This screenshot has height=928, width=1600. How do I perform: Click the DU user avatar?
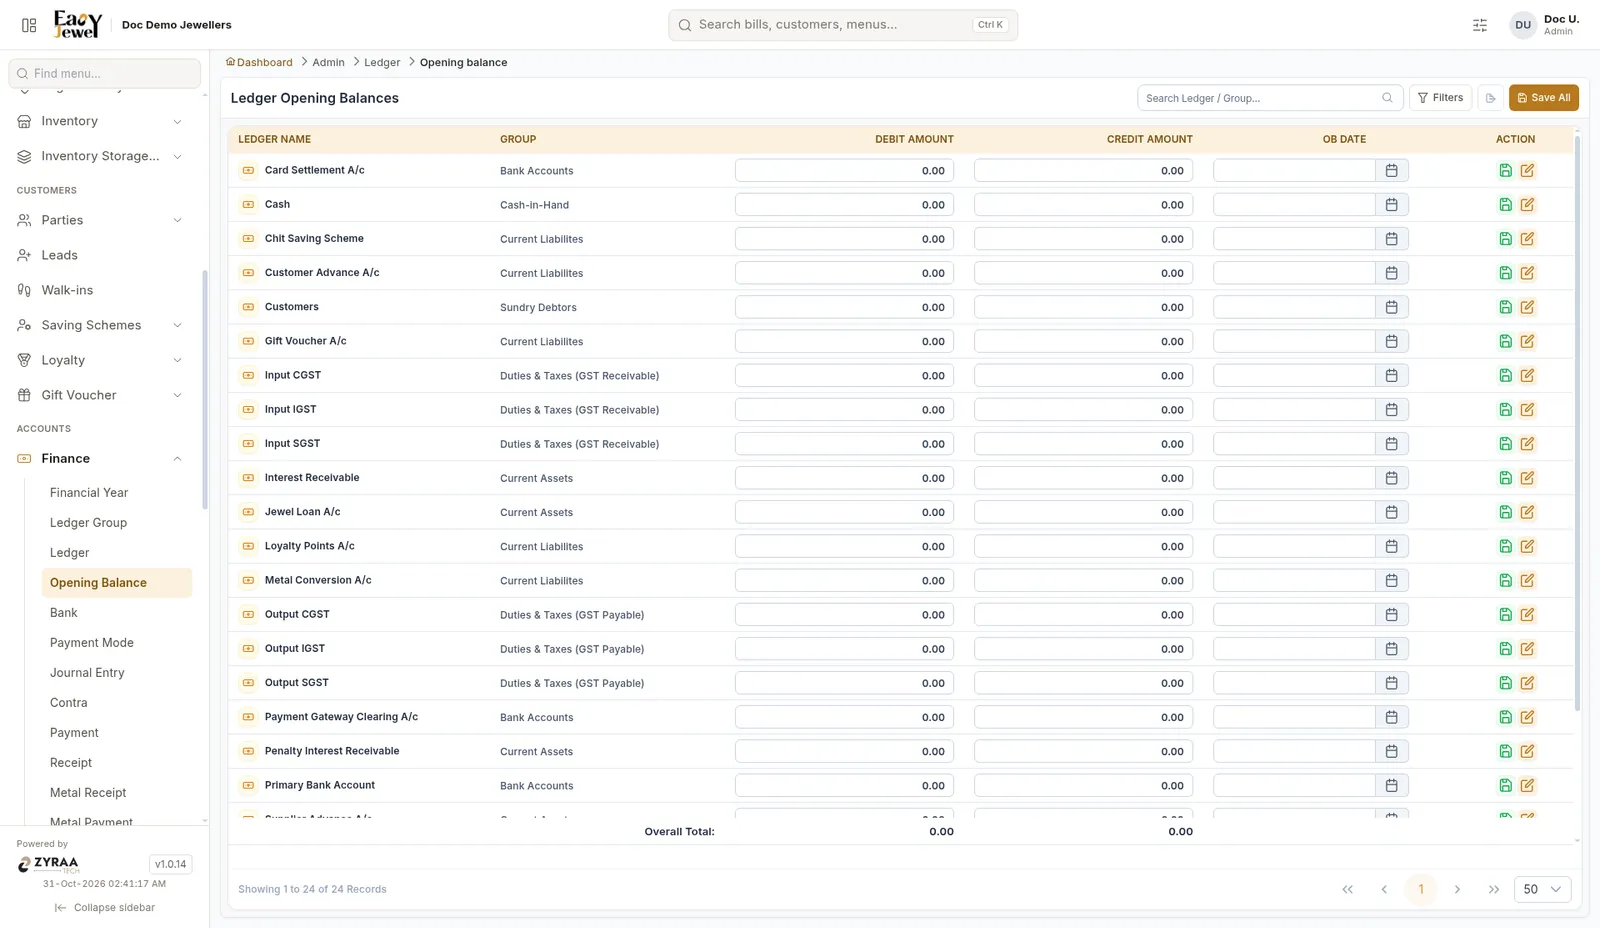coord(1523,25)
